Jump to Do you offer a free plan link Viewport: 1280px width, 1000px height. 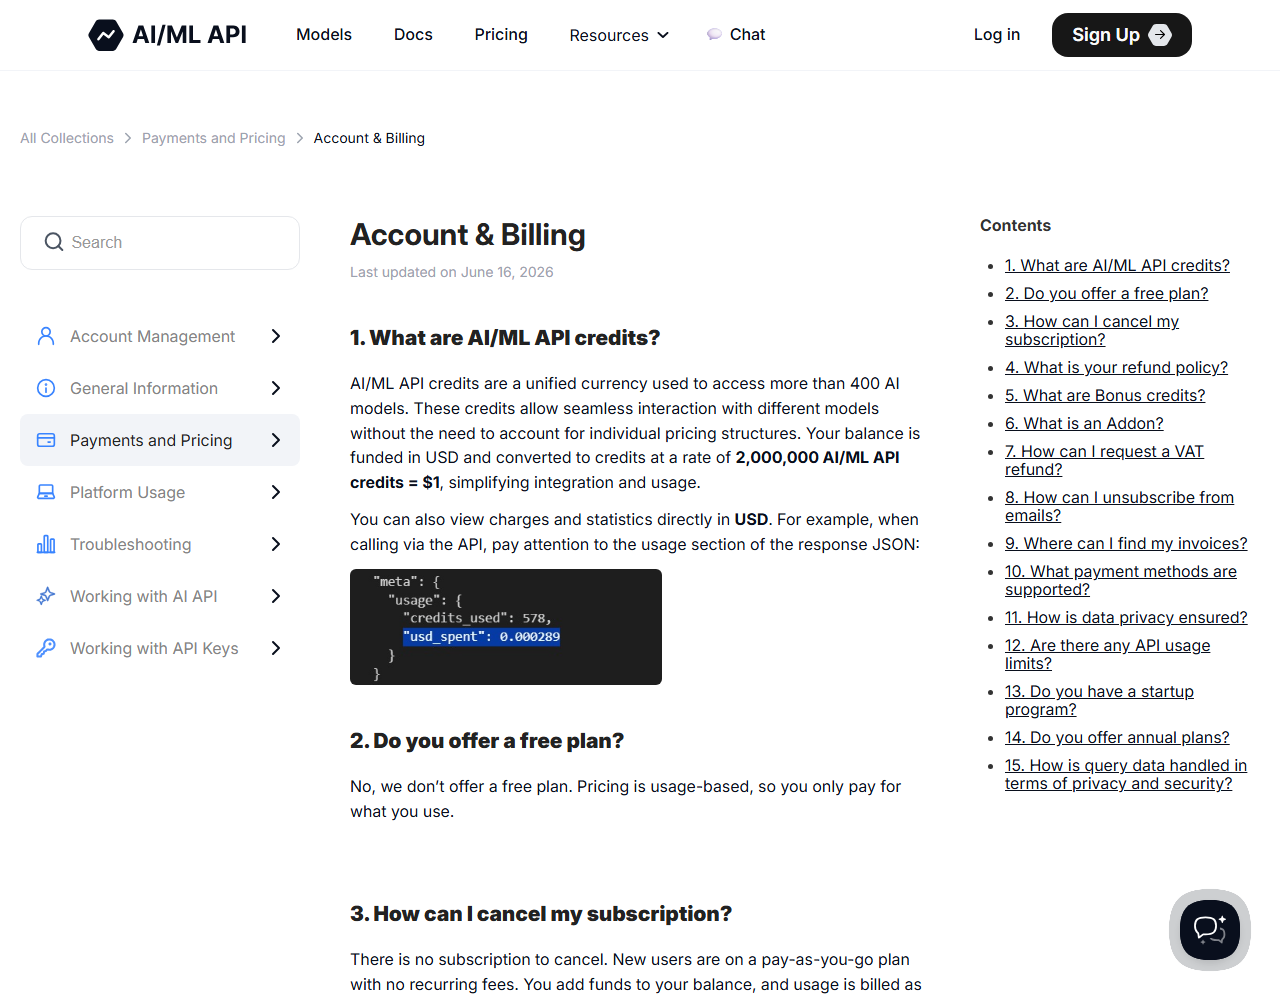1106,293
